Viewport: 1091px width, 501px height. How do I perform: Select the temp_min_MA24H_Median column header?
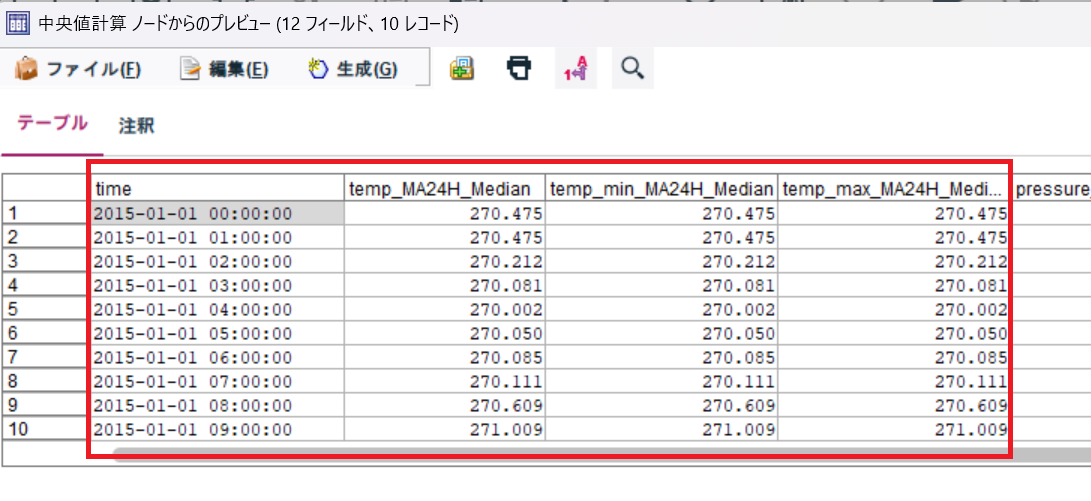point(662,189)
